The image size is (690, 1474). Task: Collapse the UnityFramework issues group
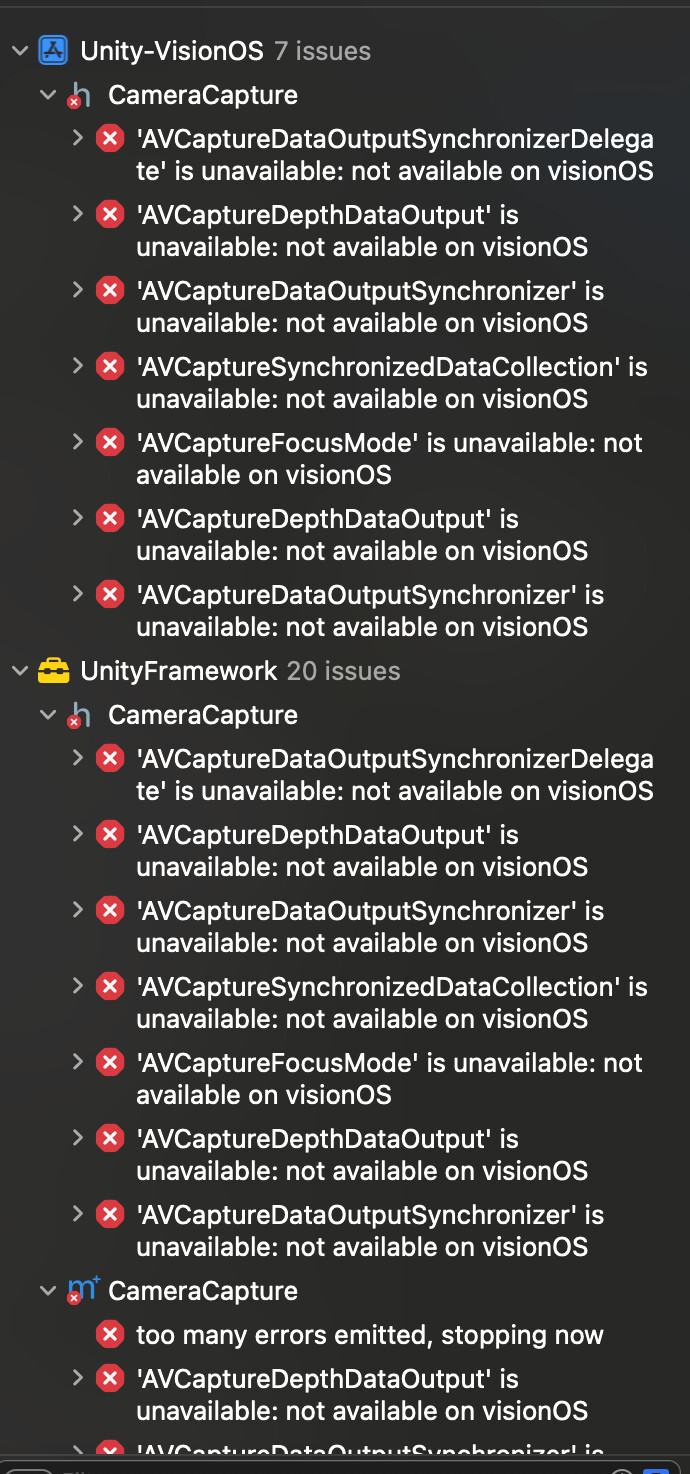pos(20,670)
